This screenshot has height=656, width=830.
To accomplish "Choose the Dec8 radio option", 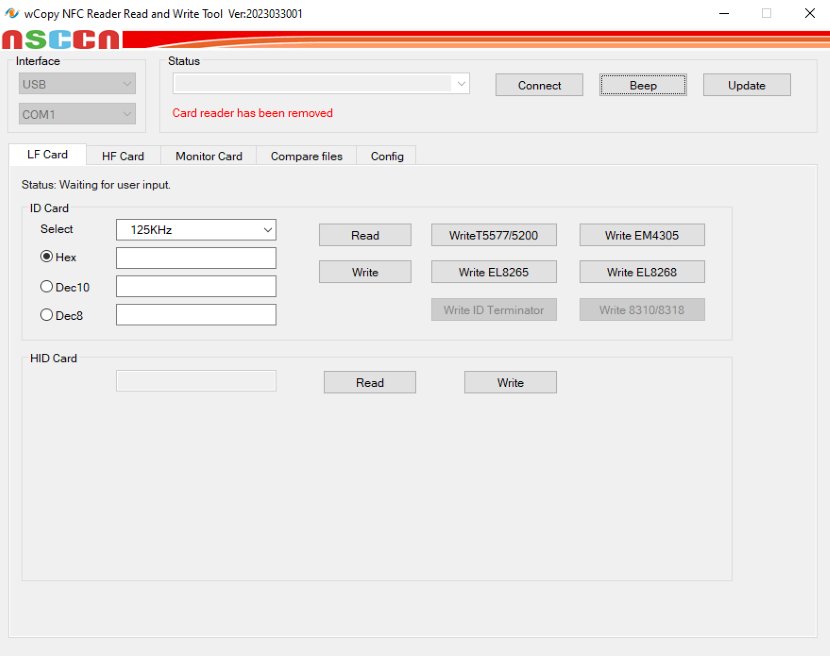I will pyautogui.click(x=46, y=315).
